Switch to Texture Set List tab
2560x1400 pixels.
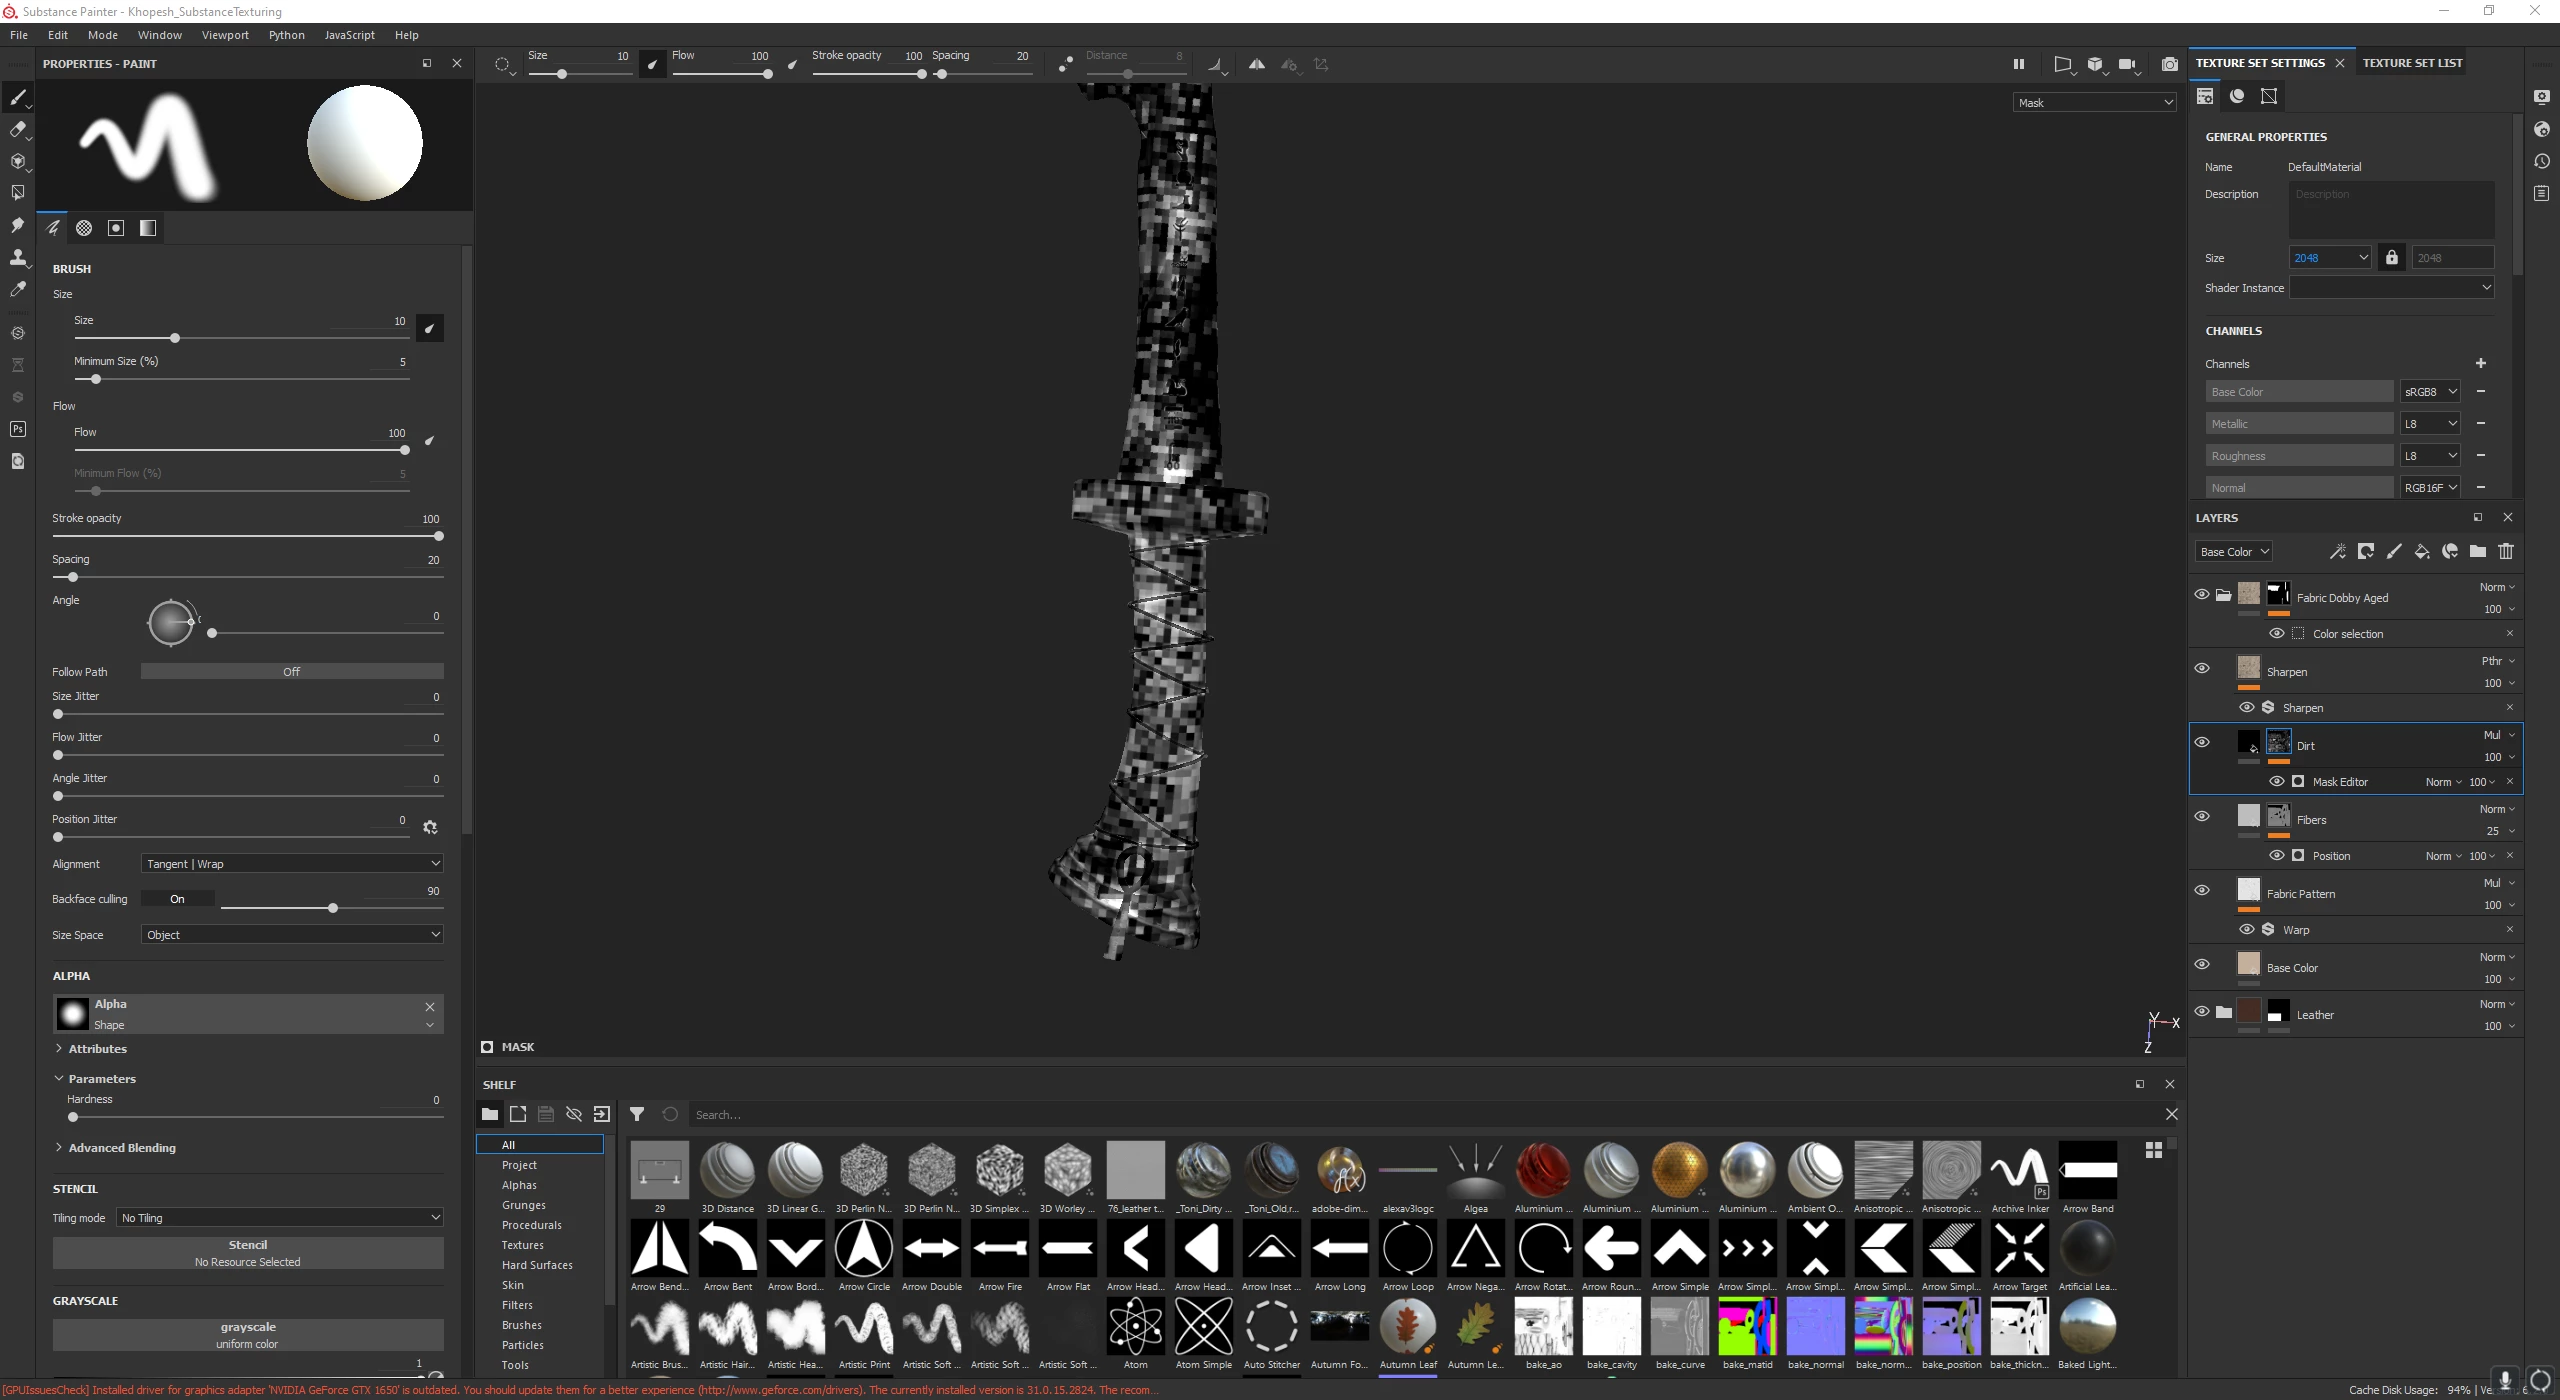coord(2411,63)
